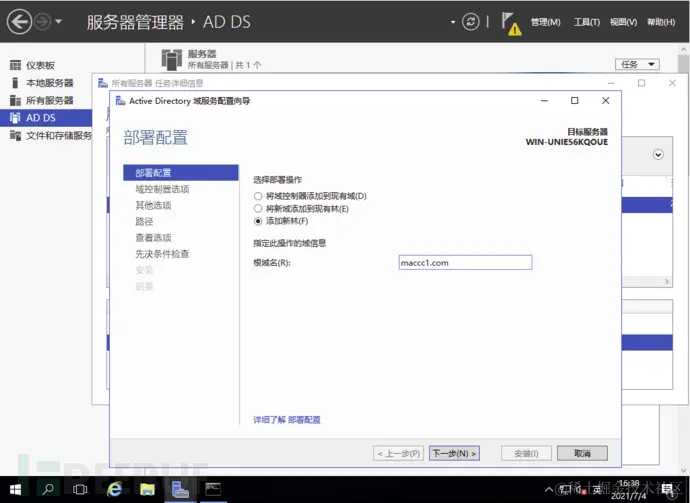Viewport: 690px width, 503px height.
Task: Select 部署配置 wizard step
Action: 181,173
